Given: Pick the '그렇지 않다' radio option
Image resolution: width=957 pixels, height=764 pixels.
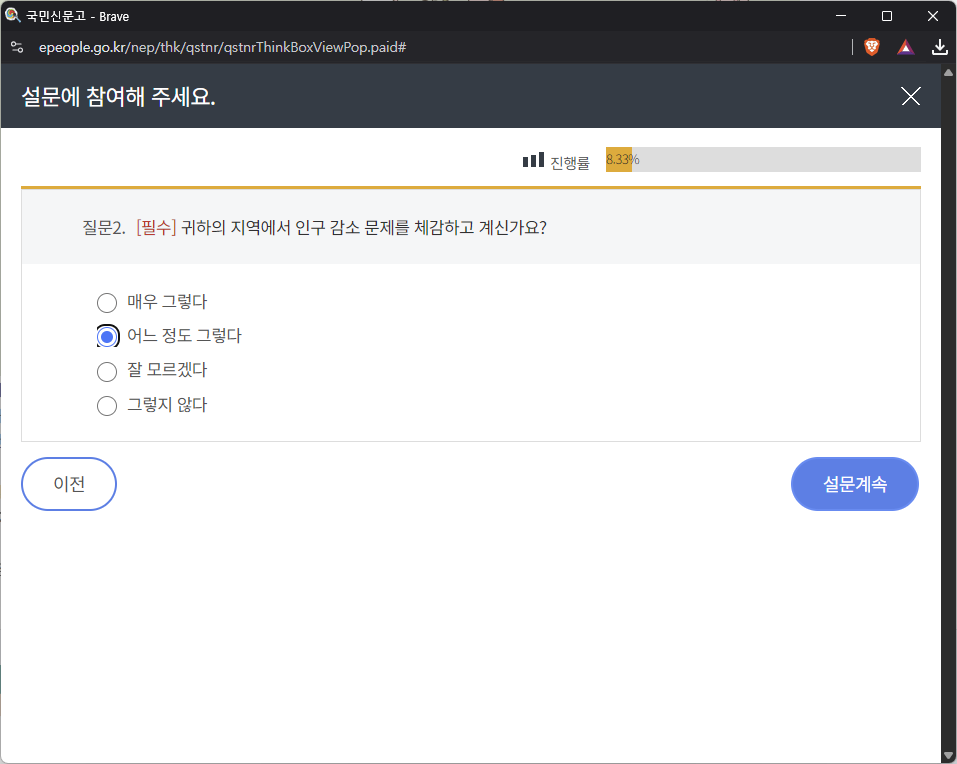Looking at the screenshot, I should tap(107, 405).
